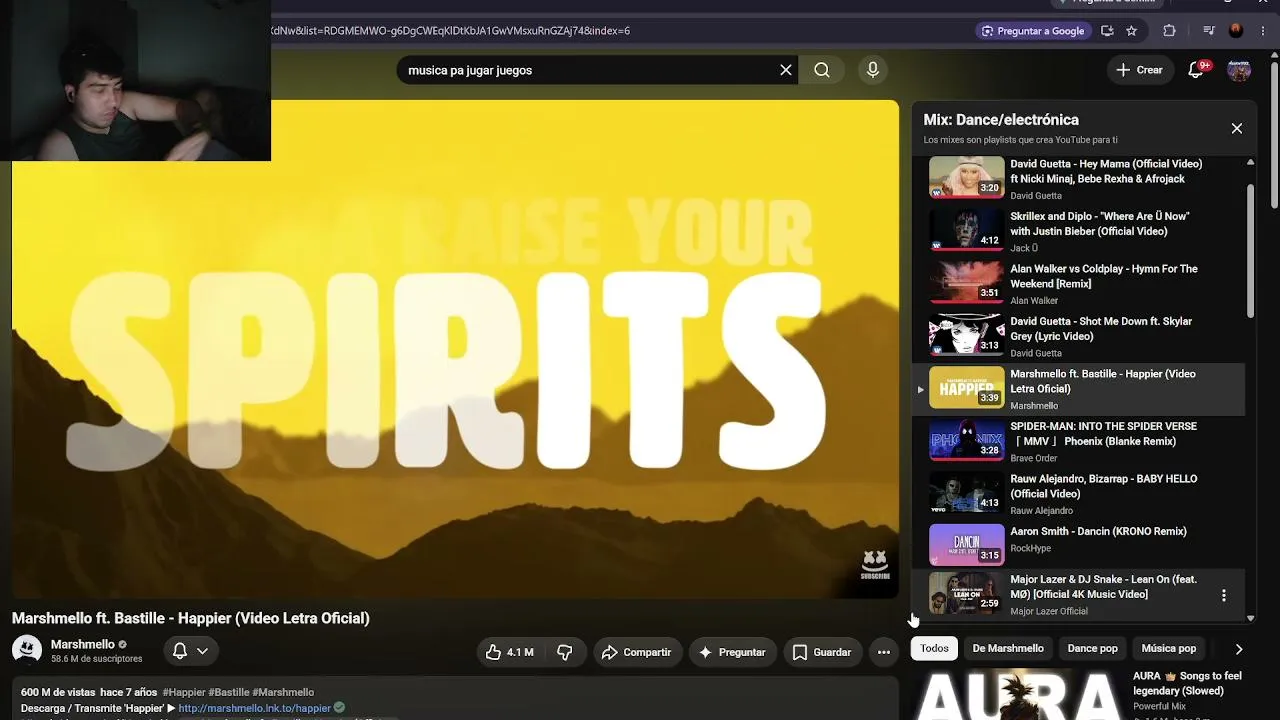
Task: Click 'SPIDER-MAN: INTO THE SPIDER VERSE' title
Action: [x=1106, y=434]
